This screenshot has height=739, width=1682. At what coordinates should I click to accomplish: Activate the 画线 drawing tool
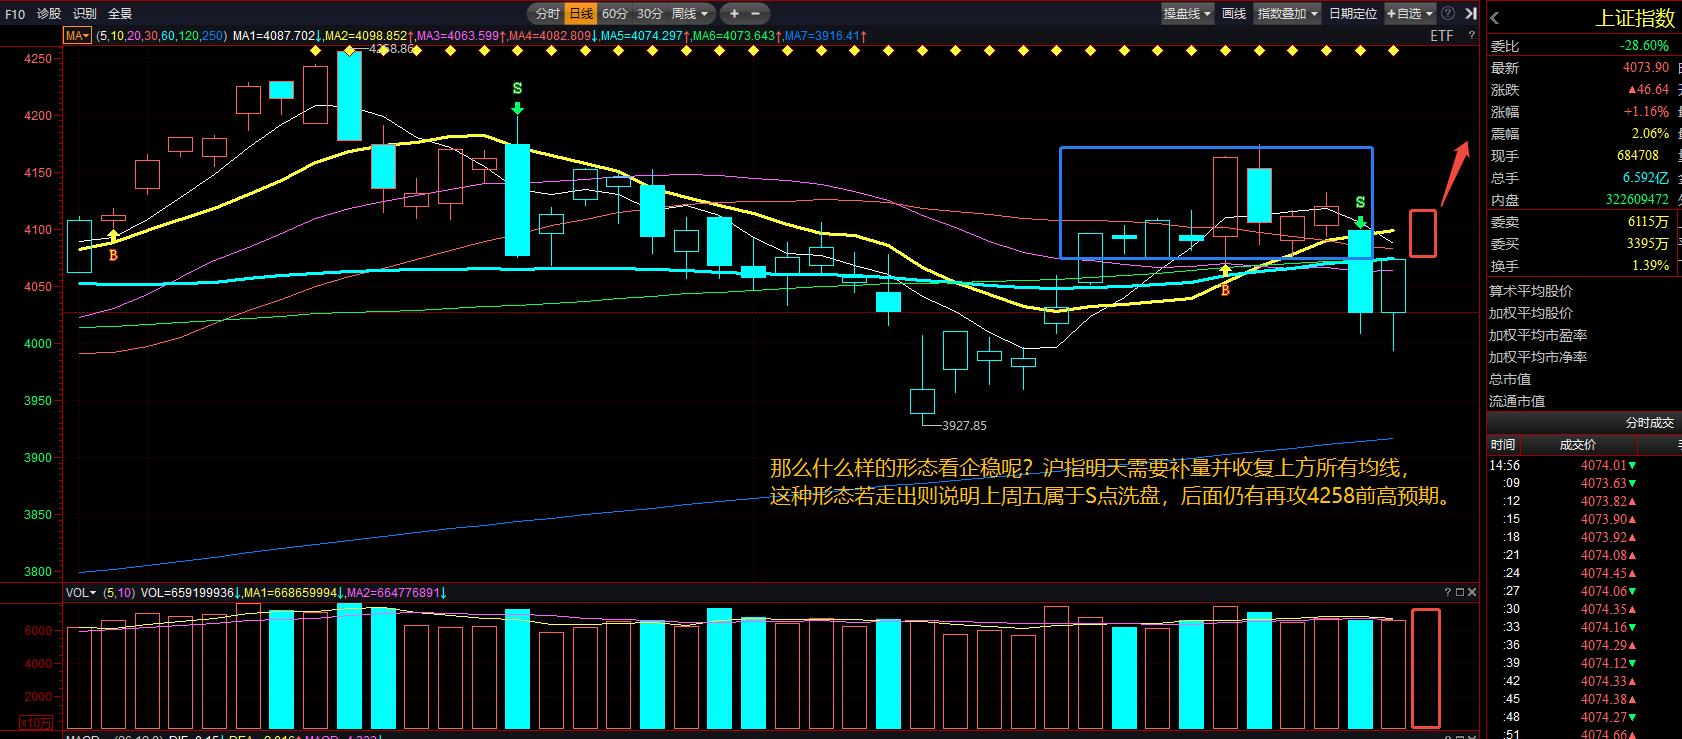pos(1234,14)
